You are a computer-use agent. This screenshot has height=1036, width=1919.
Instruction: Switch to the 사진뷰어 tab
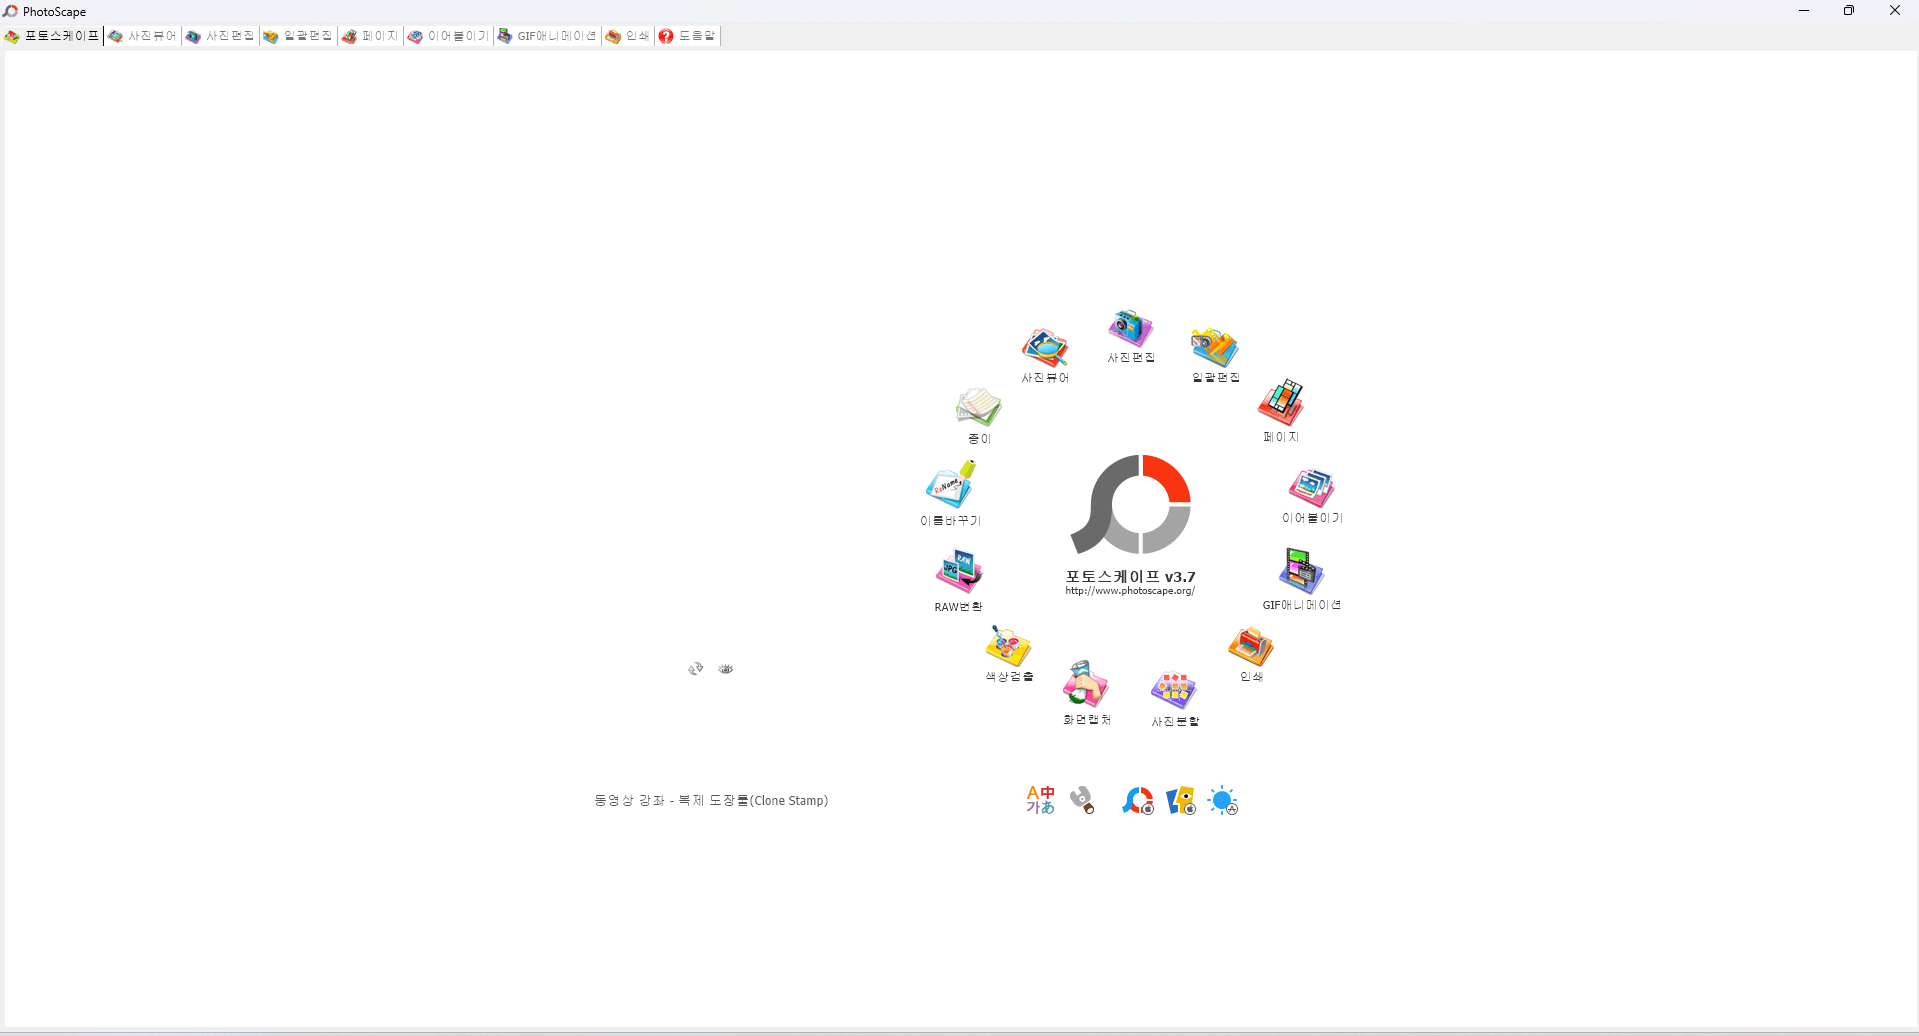click(x=142, y=36)
